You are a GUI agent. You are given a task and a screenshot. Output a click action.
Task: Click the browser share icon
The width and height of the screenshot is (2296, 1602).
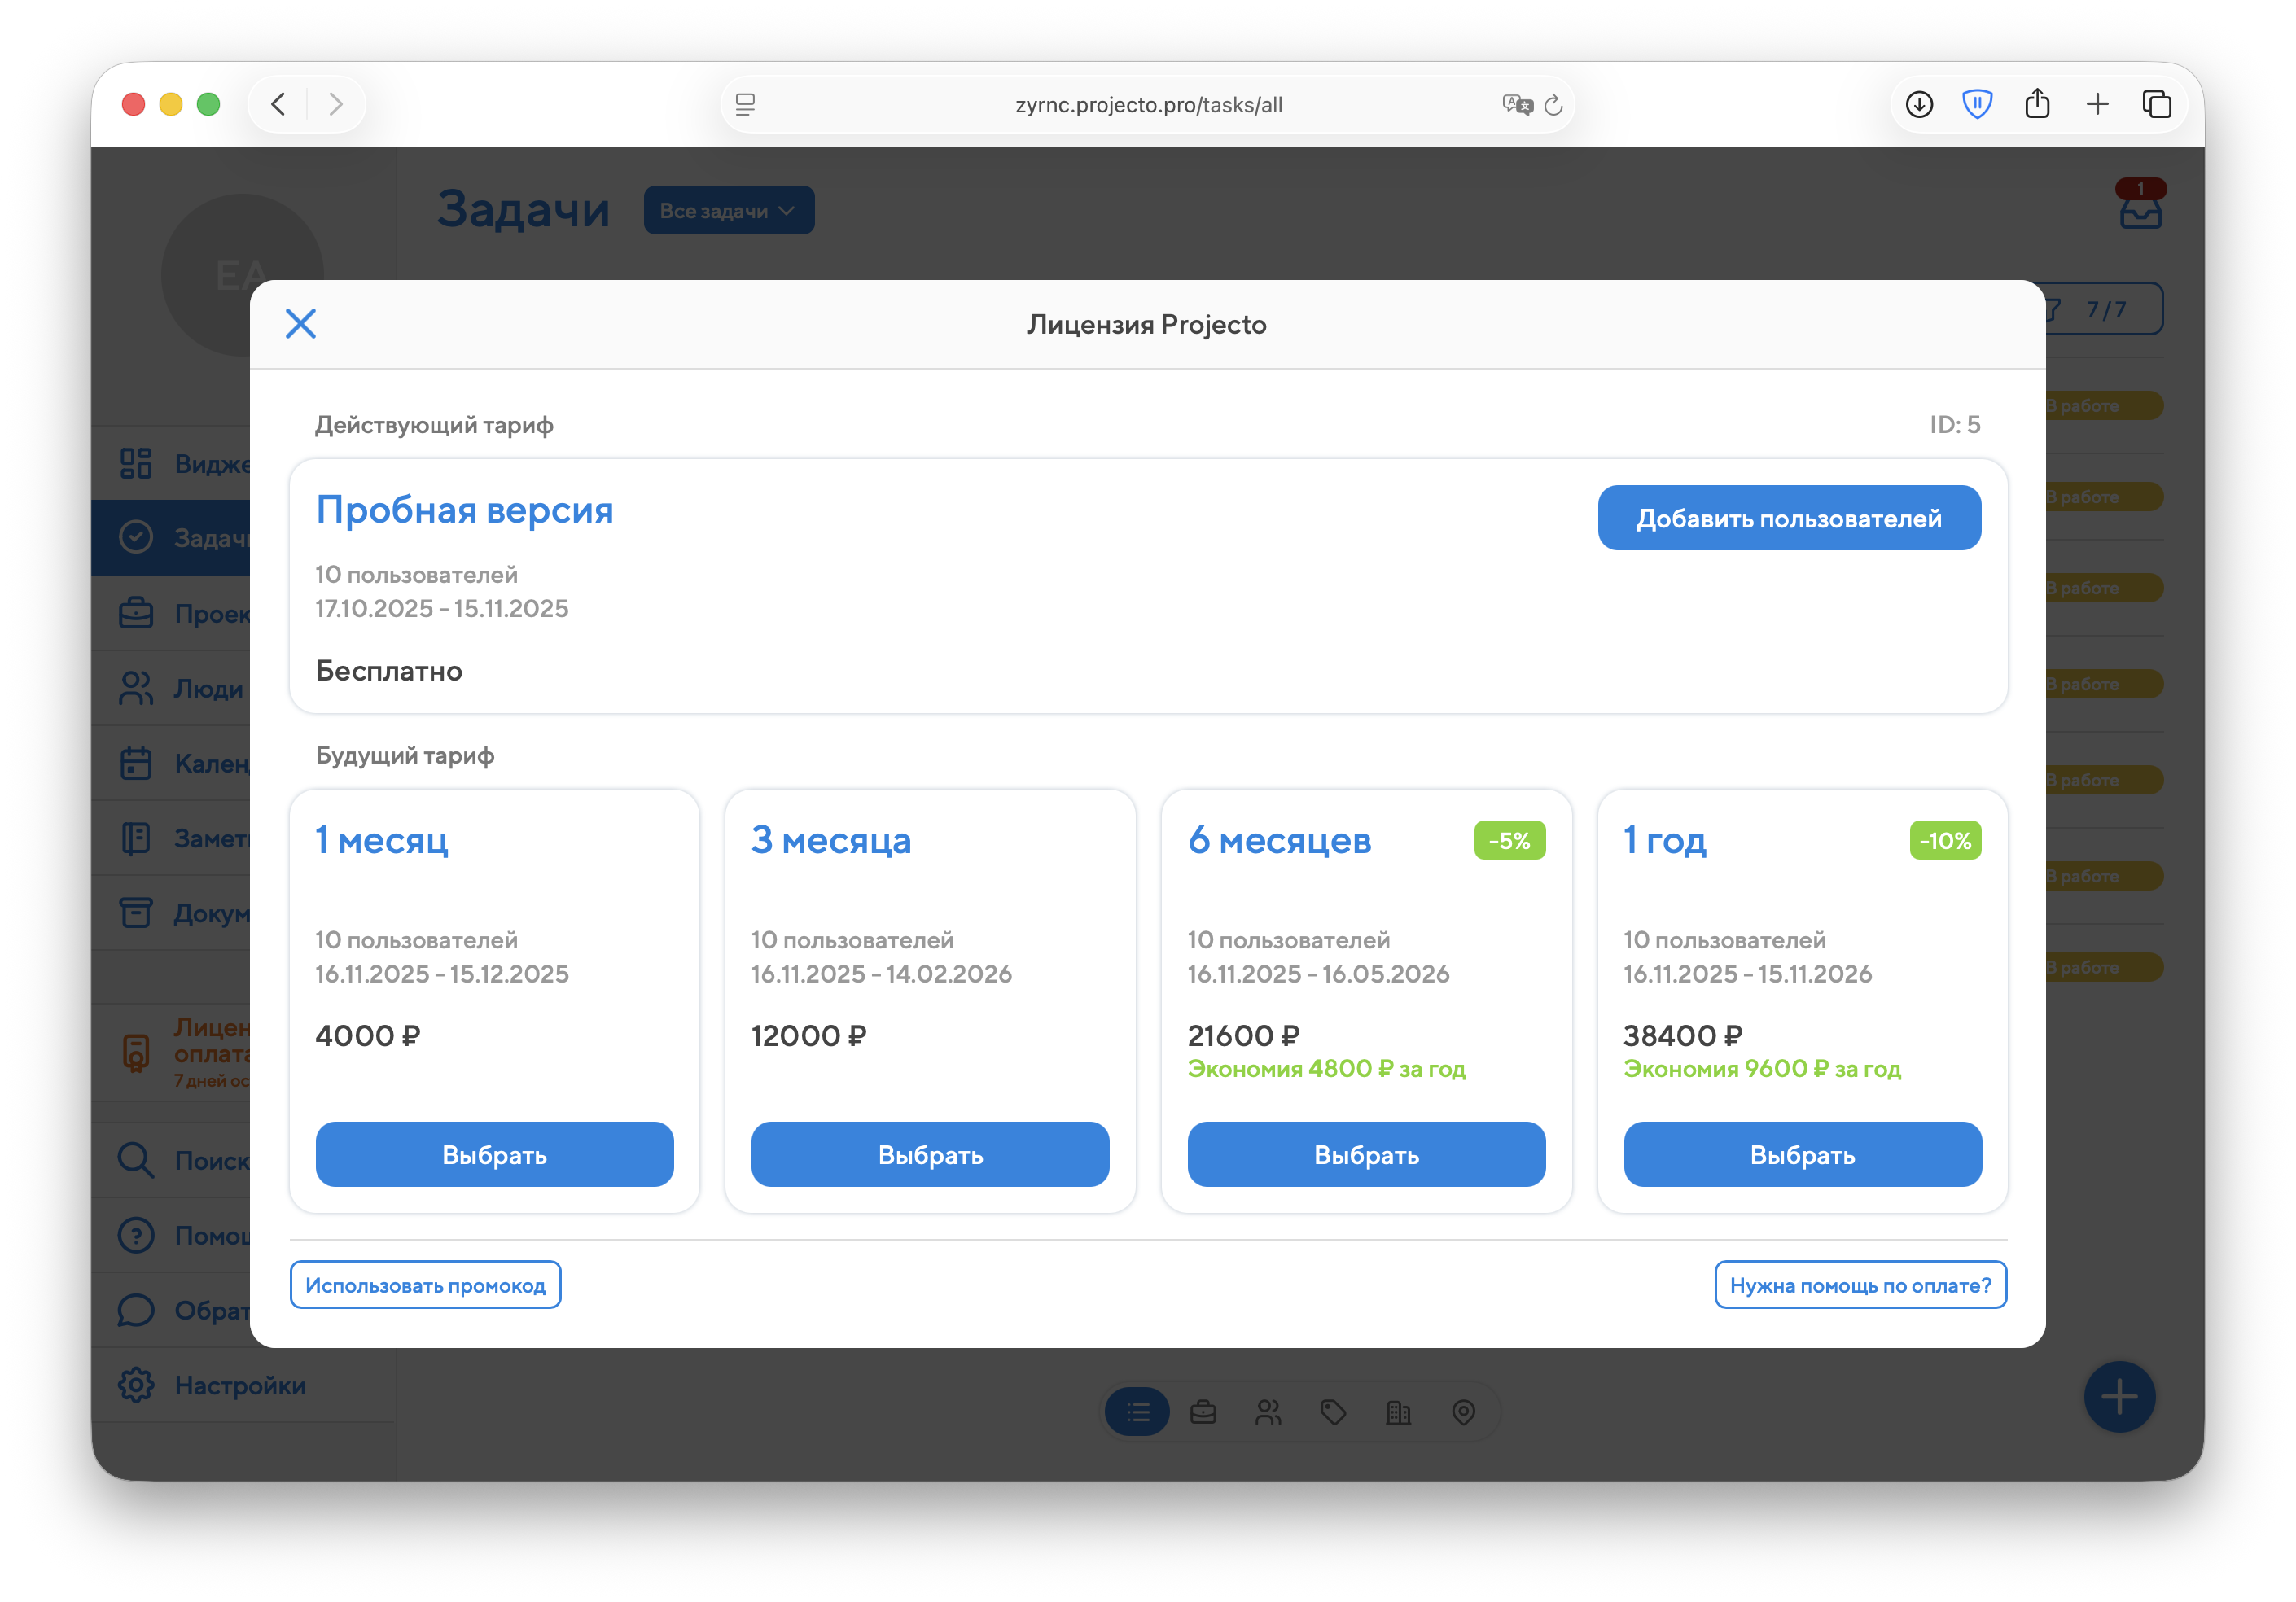(2037, 104)
